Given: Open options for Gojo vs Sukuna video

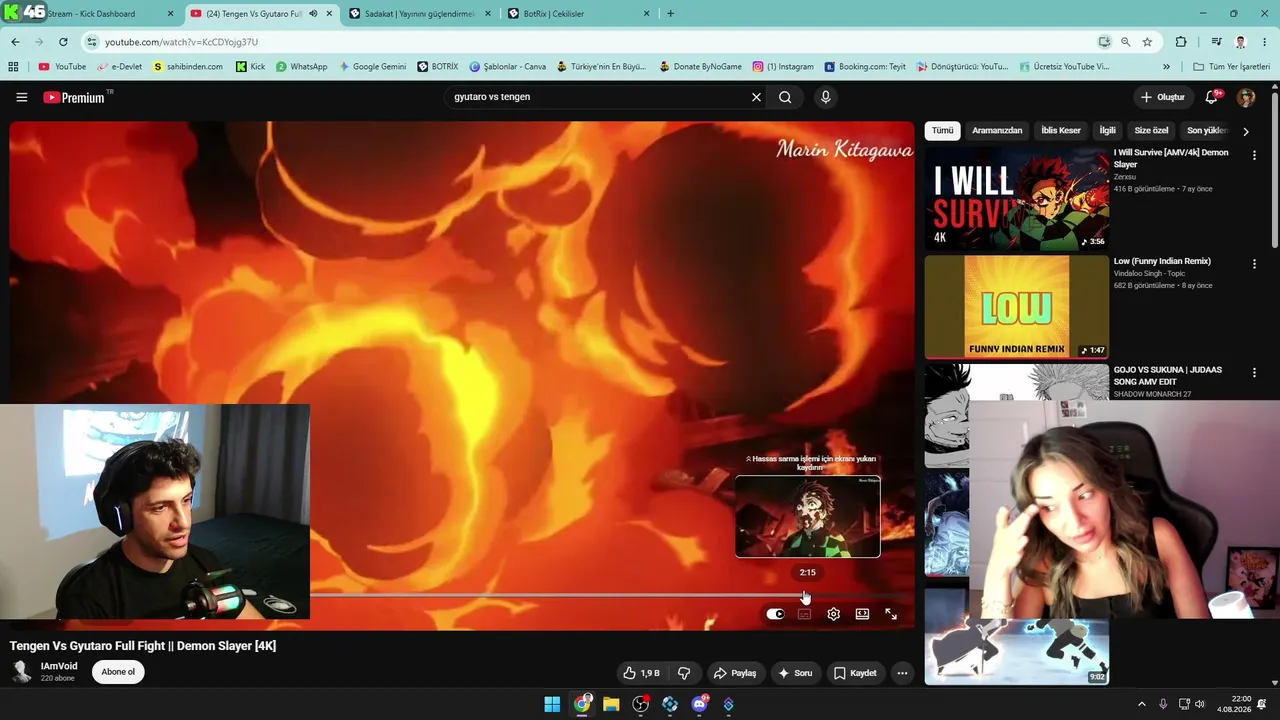Looking at the screenshot, I should [x=1254, y=372].
